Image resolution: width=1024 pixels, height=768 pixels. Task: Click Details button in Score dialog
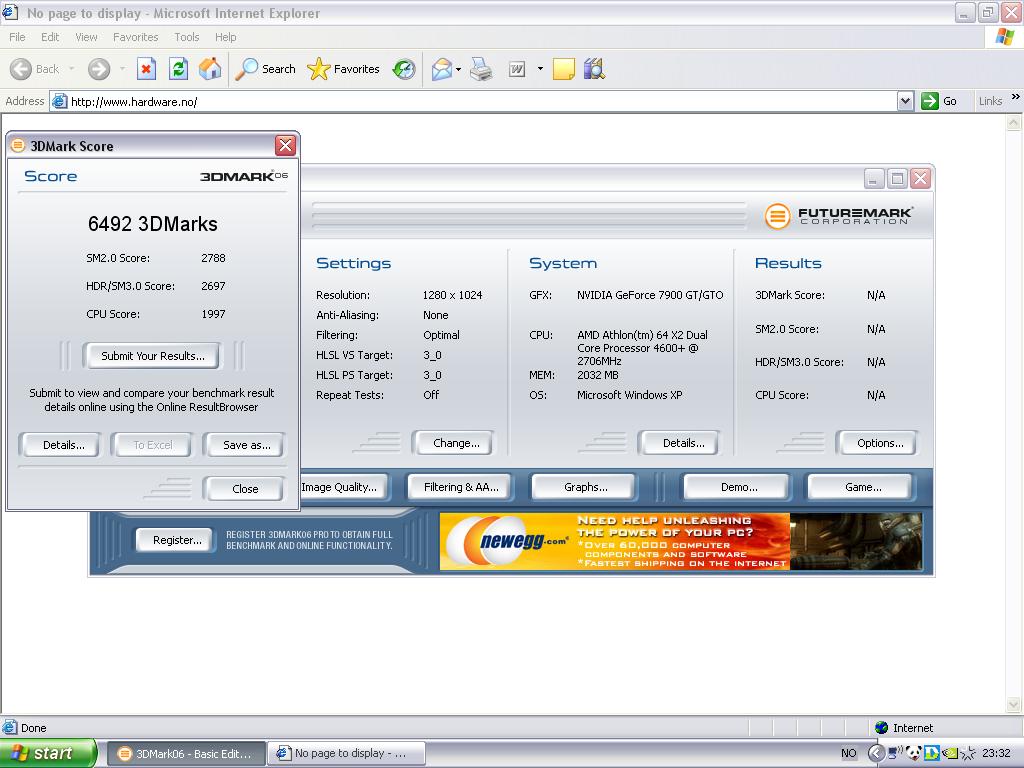(63, 445)
